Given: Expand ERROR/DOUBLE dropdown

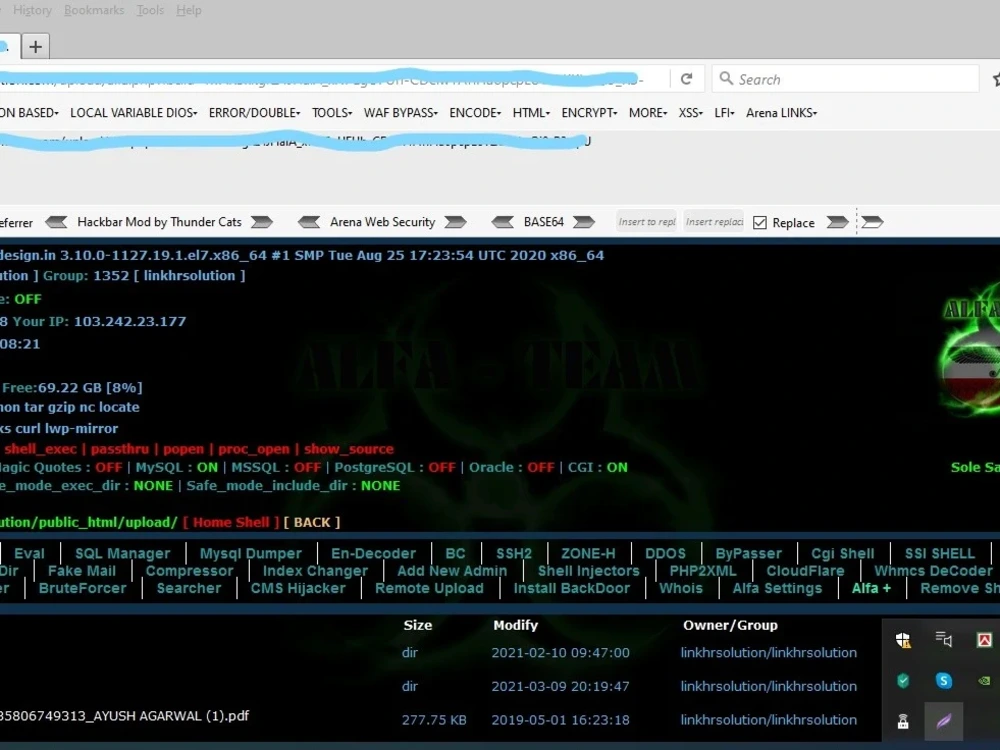Looking at the screenshot, I should [254, 113].
